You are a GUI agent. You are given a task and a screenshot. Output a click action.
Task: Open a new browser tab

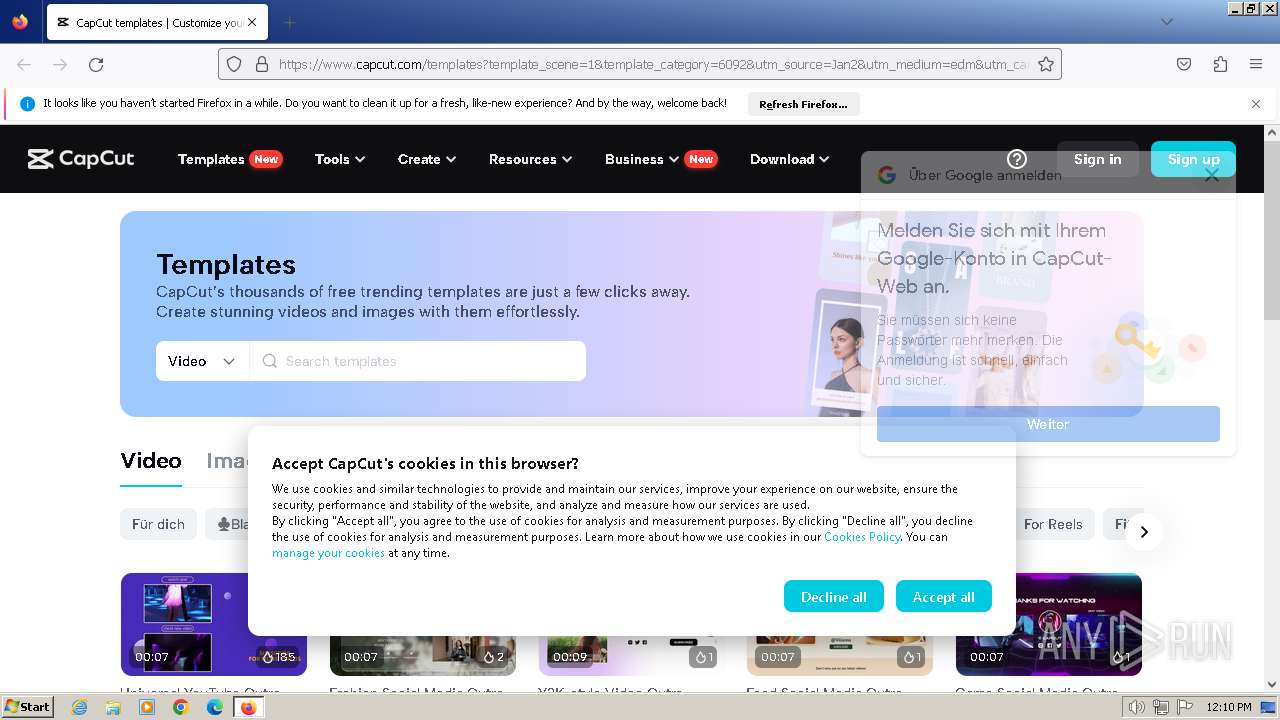click(289, 22)
